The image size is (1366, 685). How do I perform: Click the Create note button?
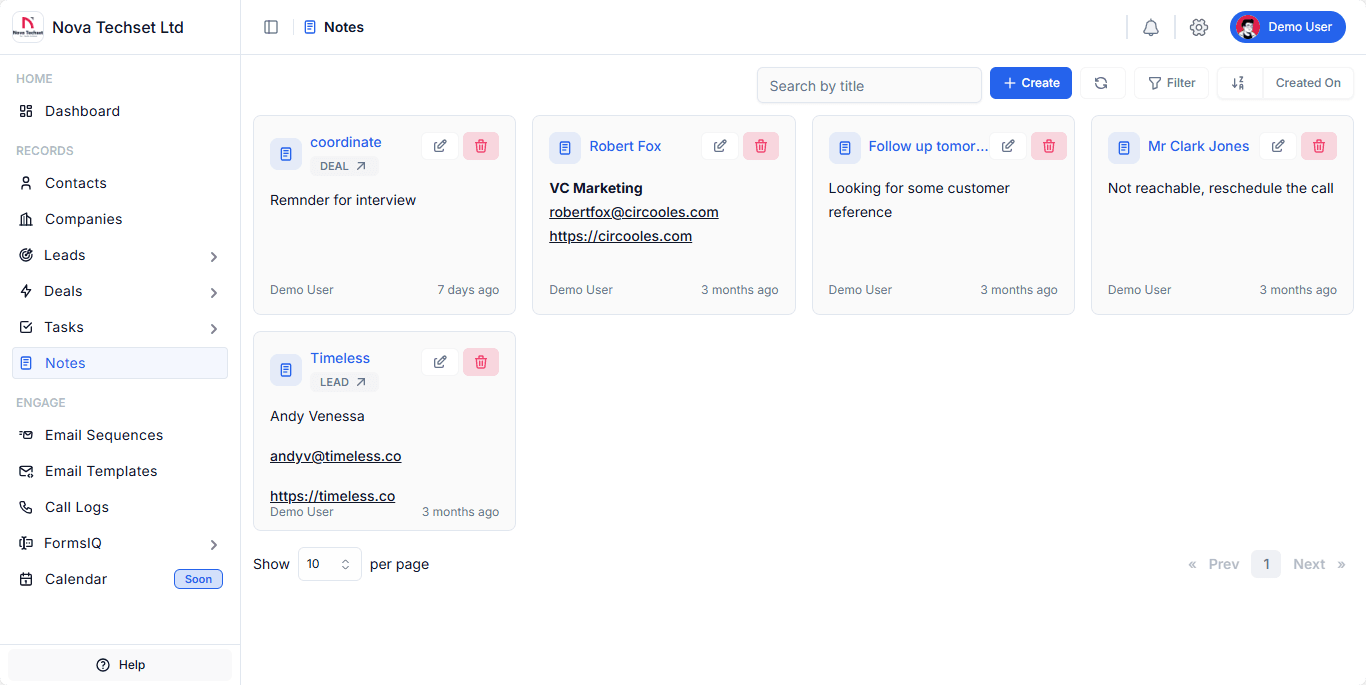coord(1030,83)
